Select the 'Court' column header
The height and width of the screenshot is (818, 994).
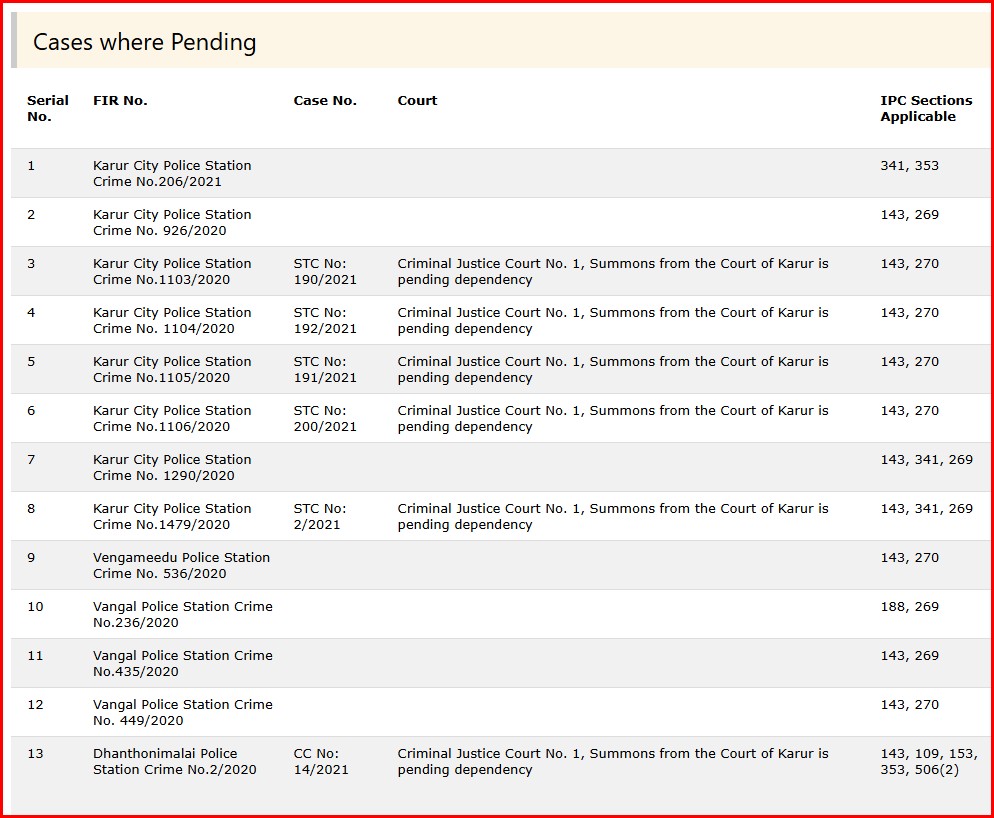point(417,100)
